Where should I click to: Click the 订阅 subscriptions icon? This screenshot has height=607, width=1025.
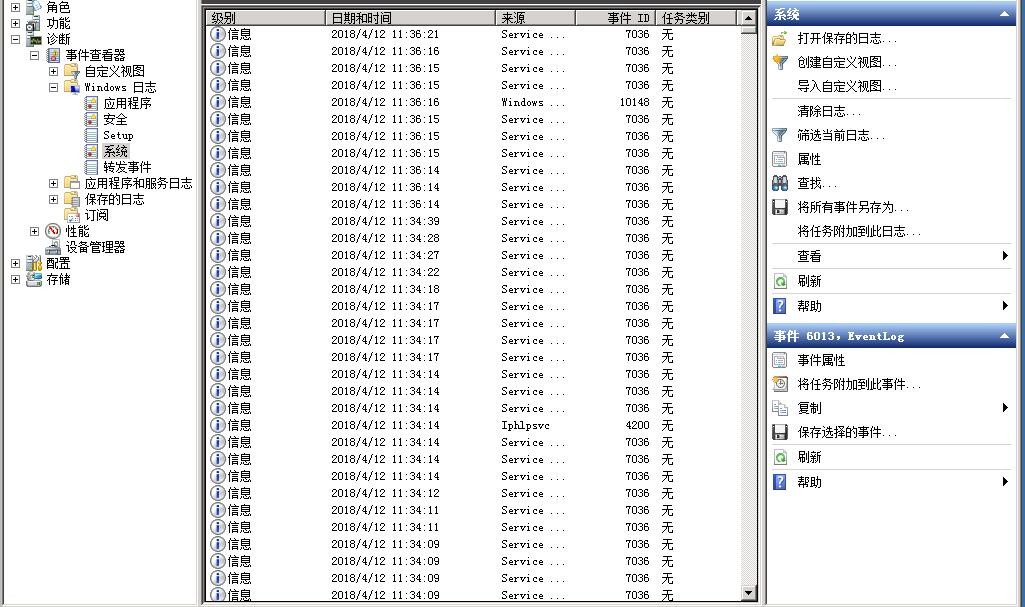[x=72, y=216]
